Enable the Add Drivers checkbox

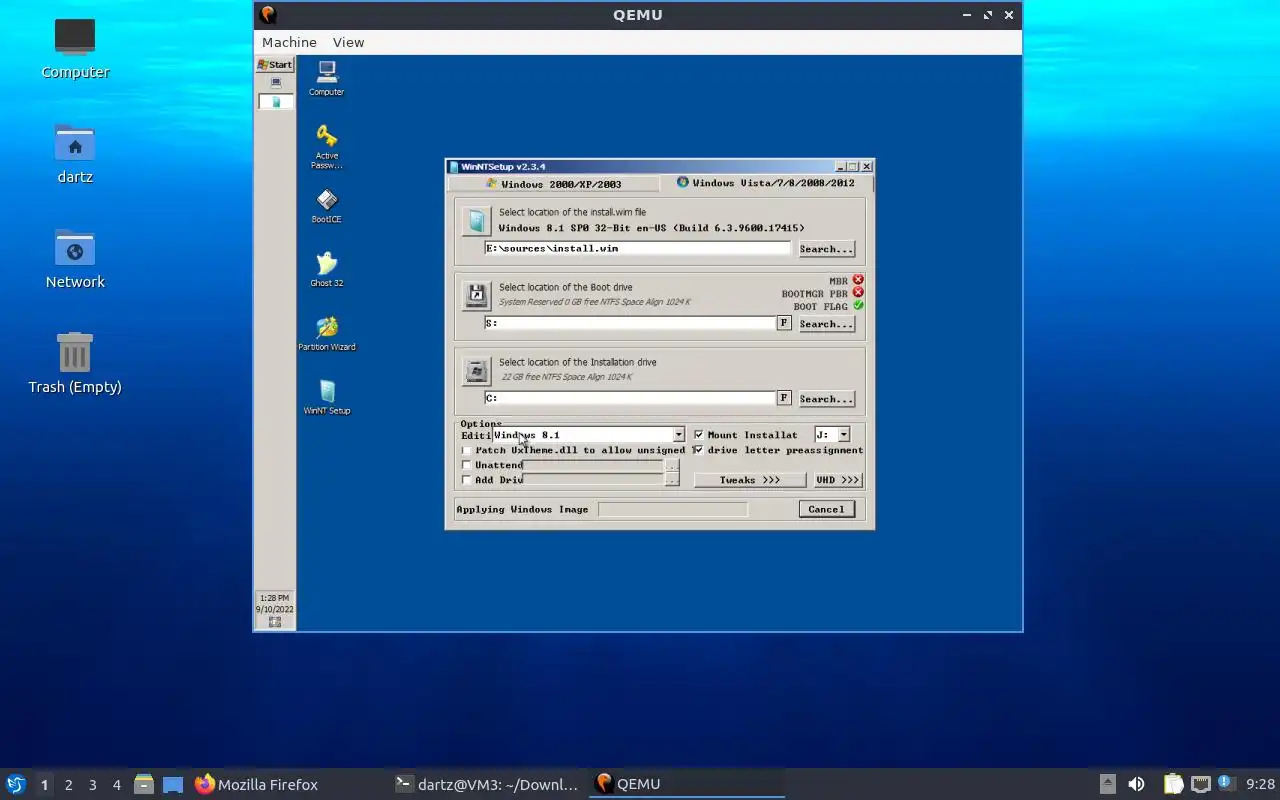(x=466, y=480)
